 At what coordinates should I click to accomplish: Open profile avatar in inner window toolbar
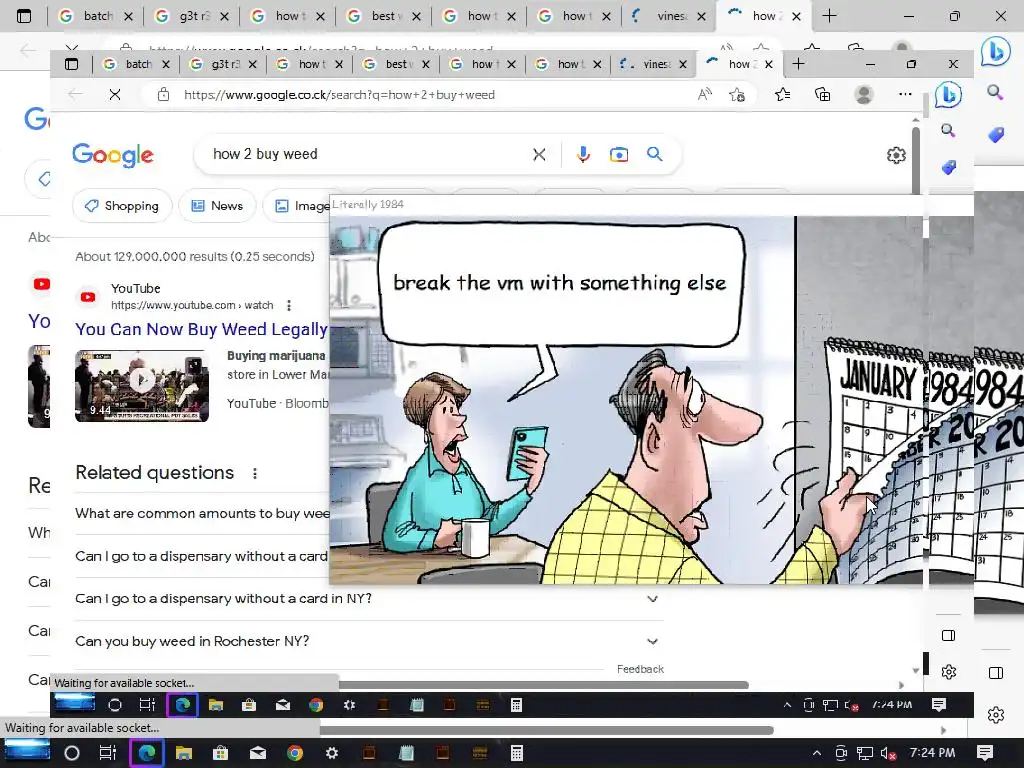pos(863,95)
